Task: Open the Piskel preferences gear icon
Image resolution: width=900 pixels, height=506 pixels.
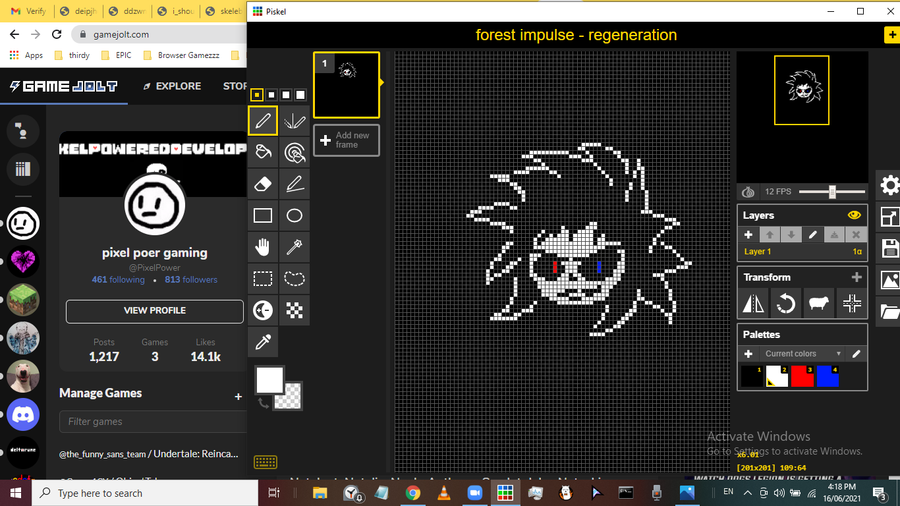Action: 889,185
